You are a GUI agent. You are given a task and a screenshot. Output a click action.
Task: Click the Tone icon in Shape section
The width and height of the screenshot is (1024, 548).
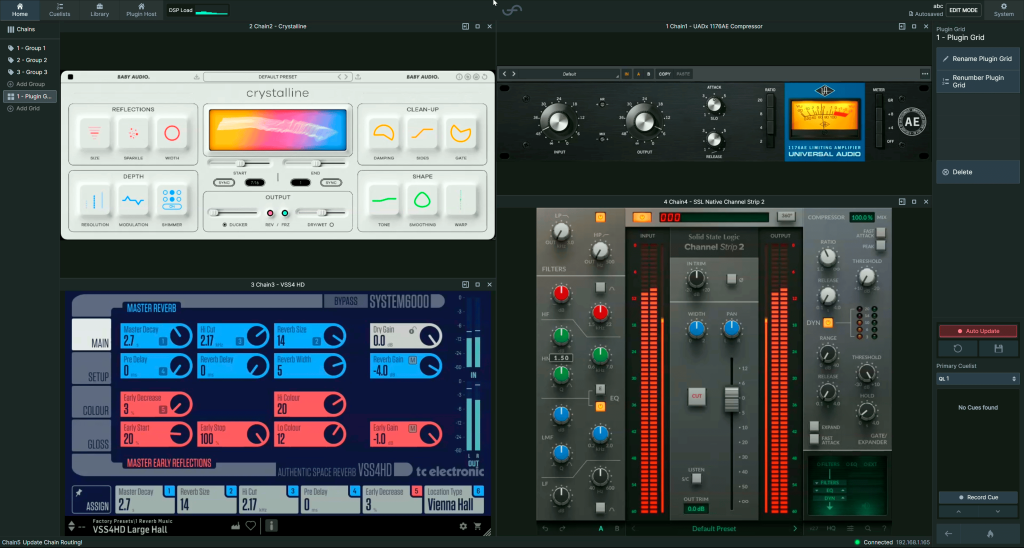[x=383, y=201]
